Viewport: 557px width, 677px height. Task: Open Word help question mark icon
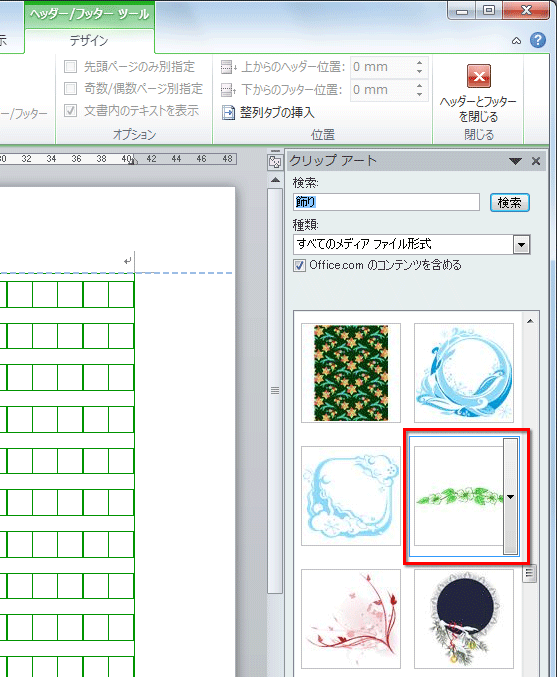point(538,40)
